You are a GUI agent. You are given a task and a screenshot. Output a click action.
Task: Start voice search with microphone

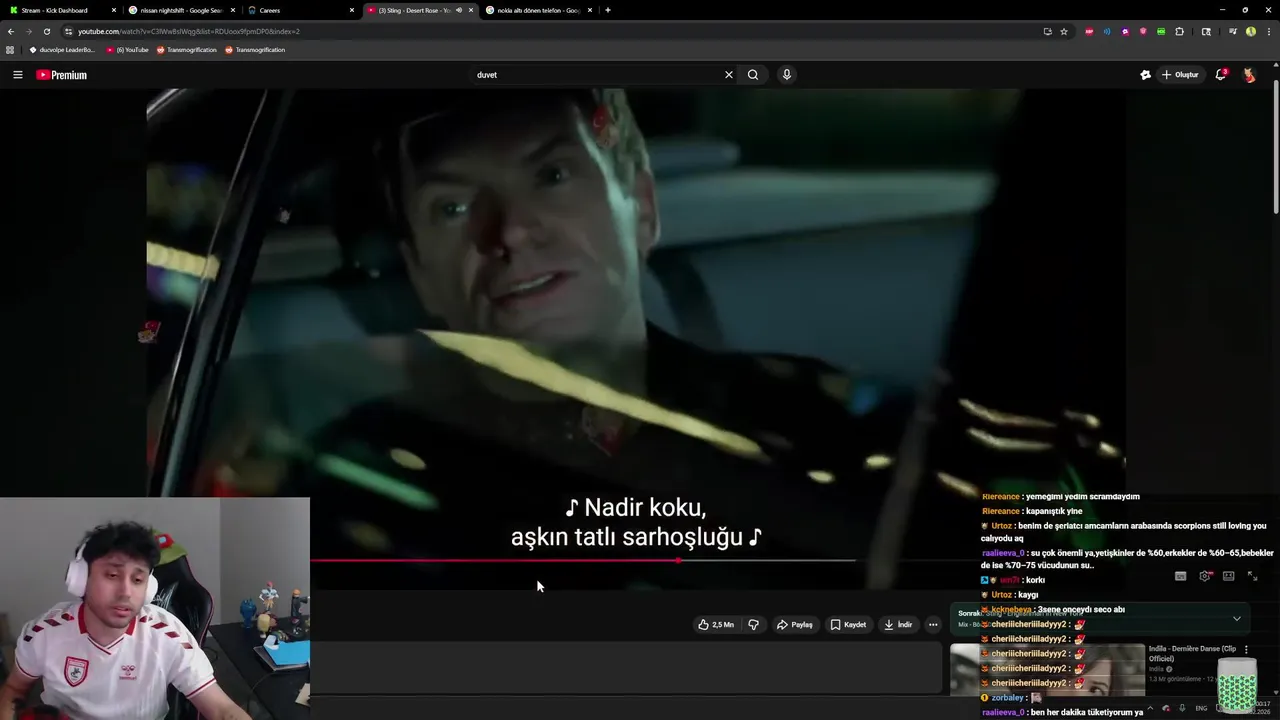[787, 75]
